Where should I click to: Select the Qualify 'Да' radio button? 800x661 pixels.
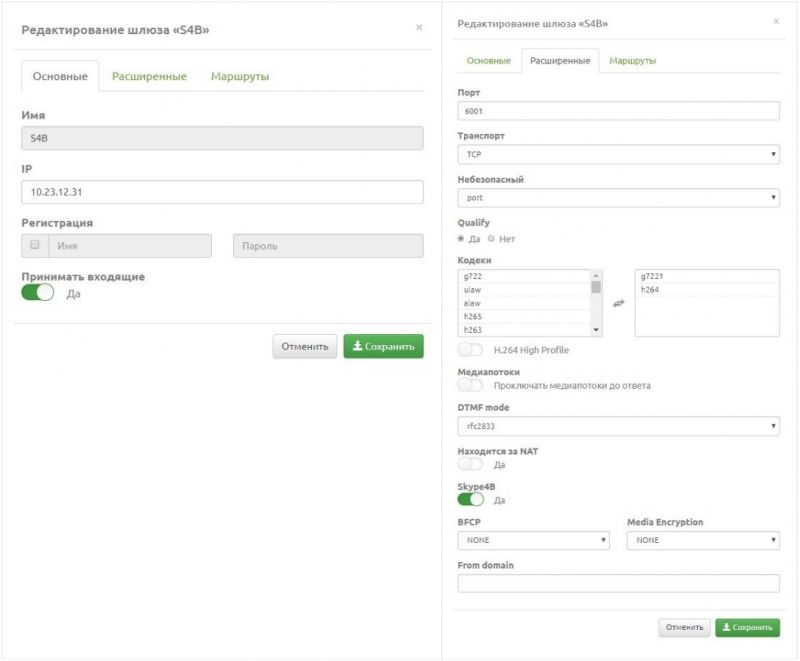pyautogui.click(x=461, y=239)
